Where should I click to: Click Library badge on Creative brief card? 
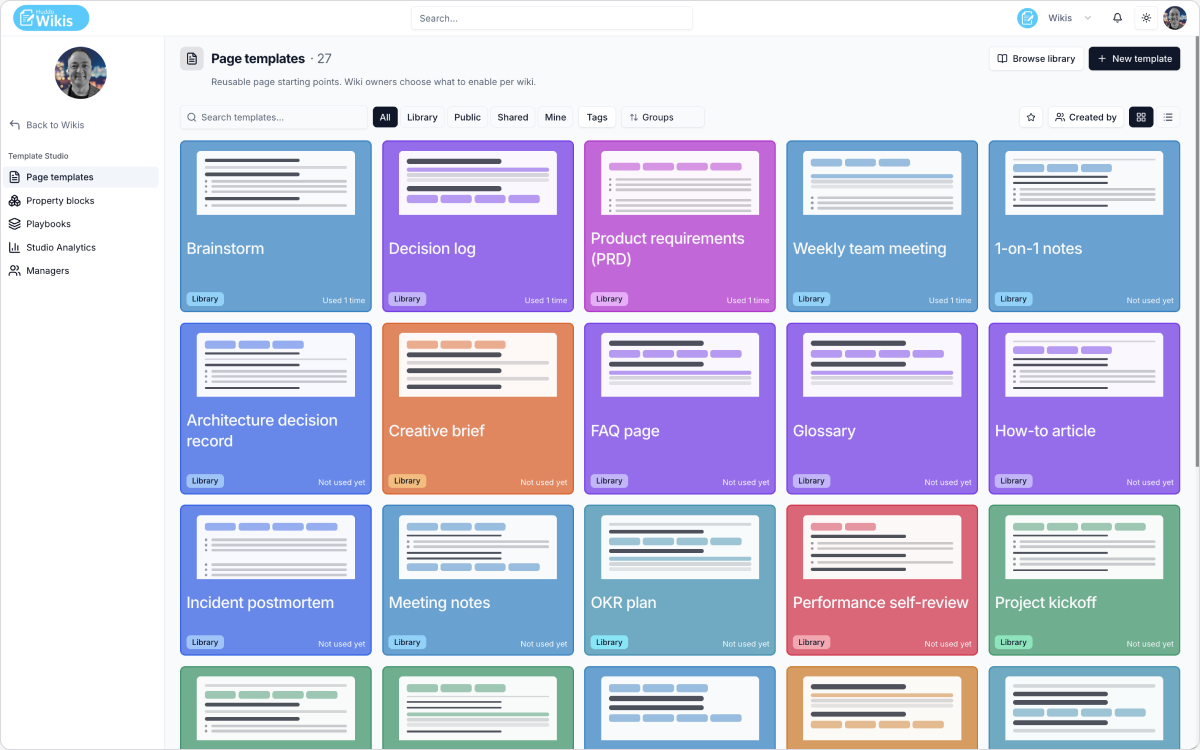coord(407,481)
